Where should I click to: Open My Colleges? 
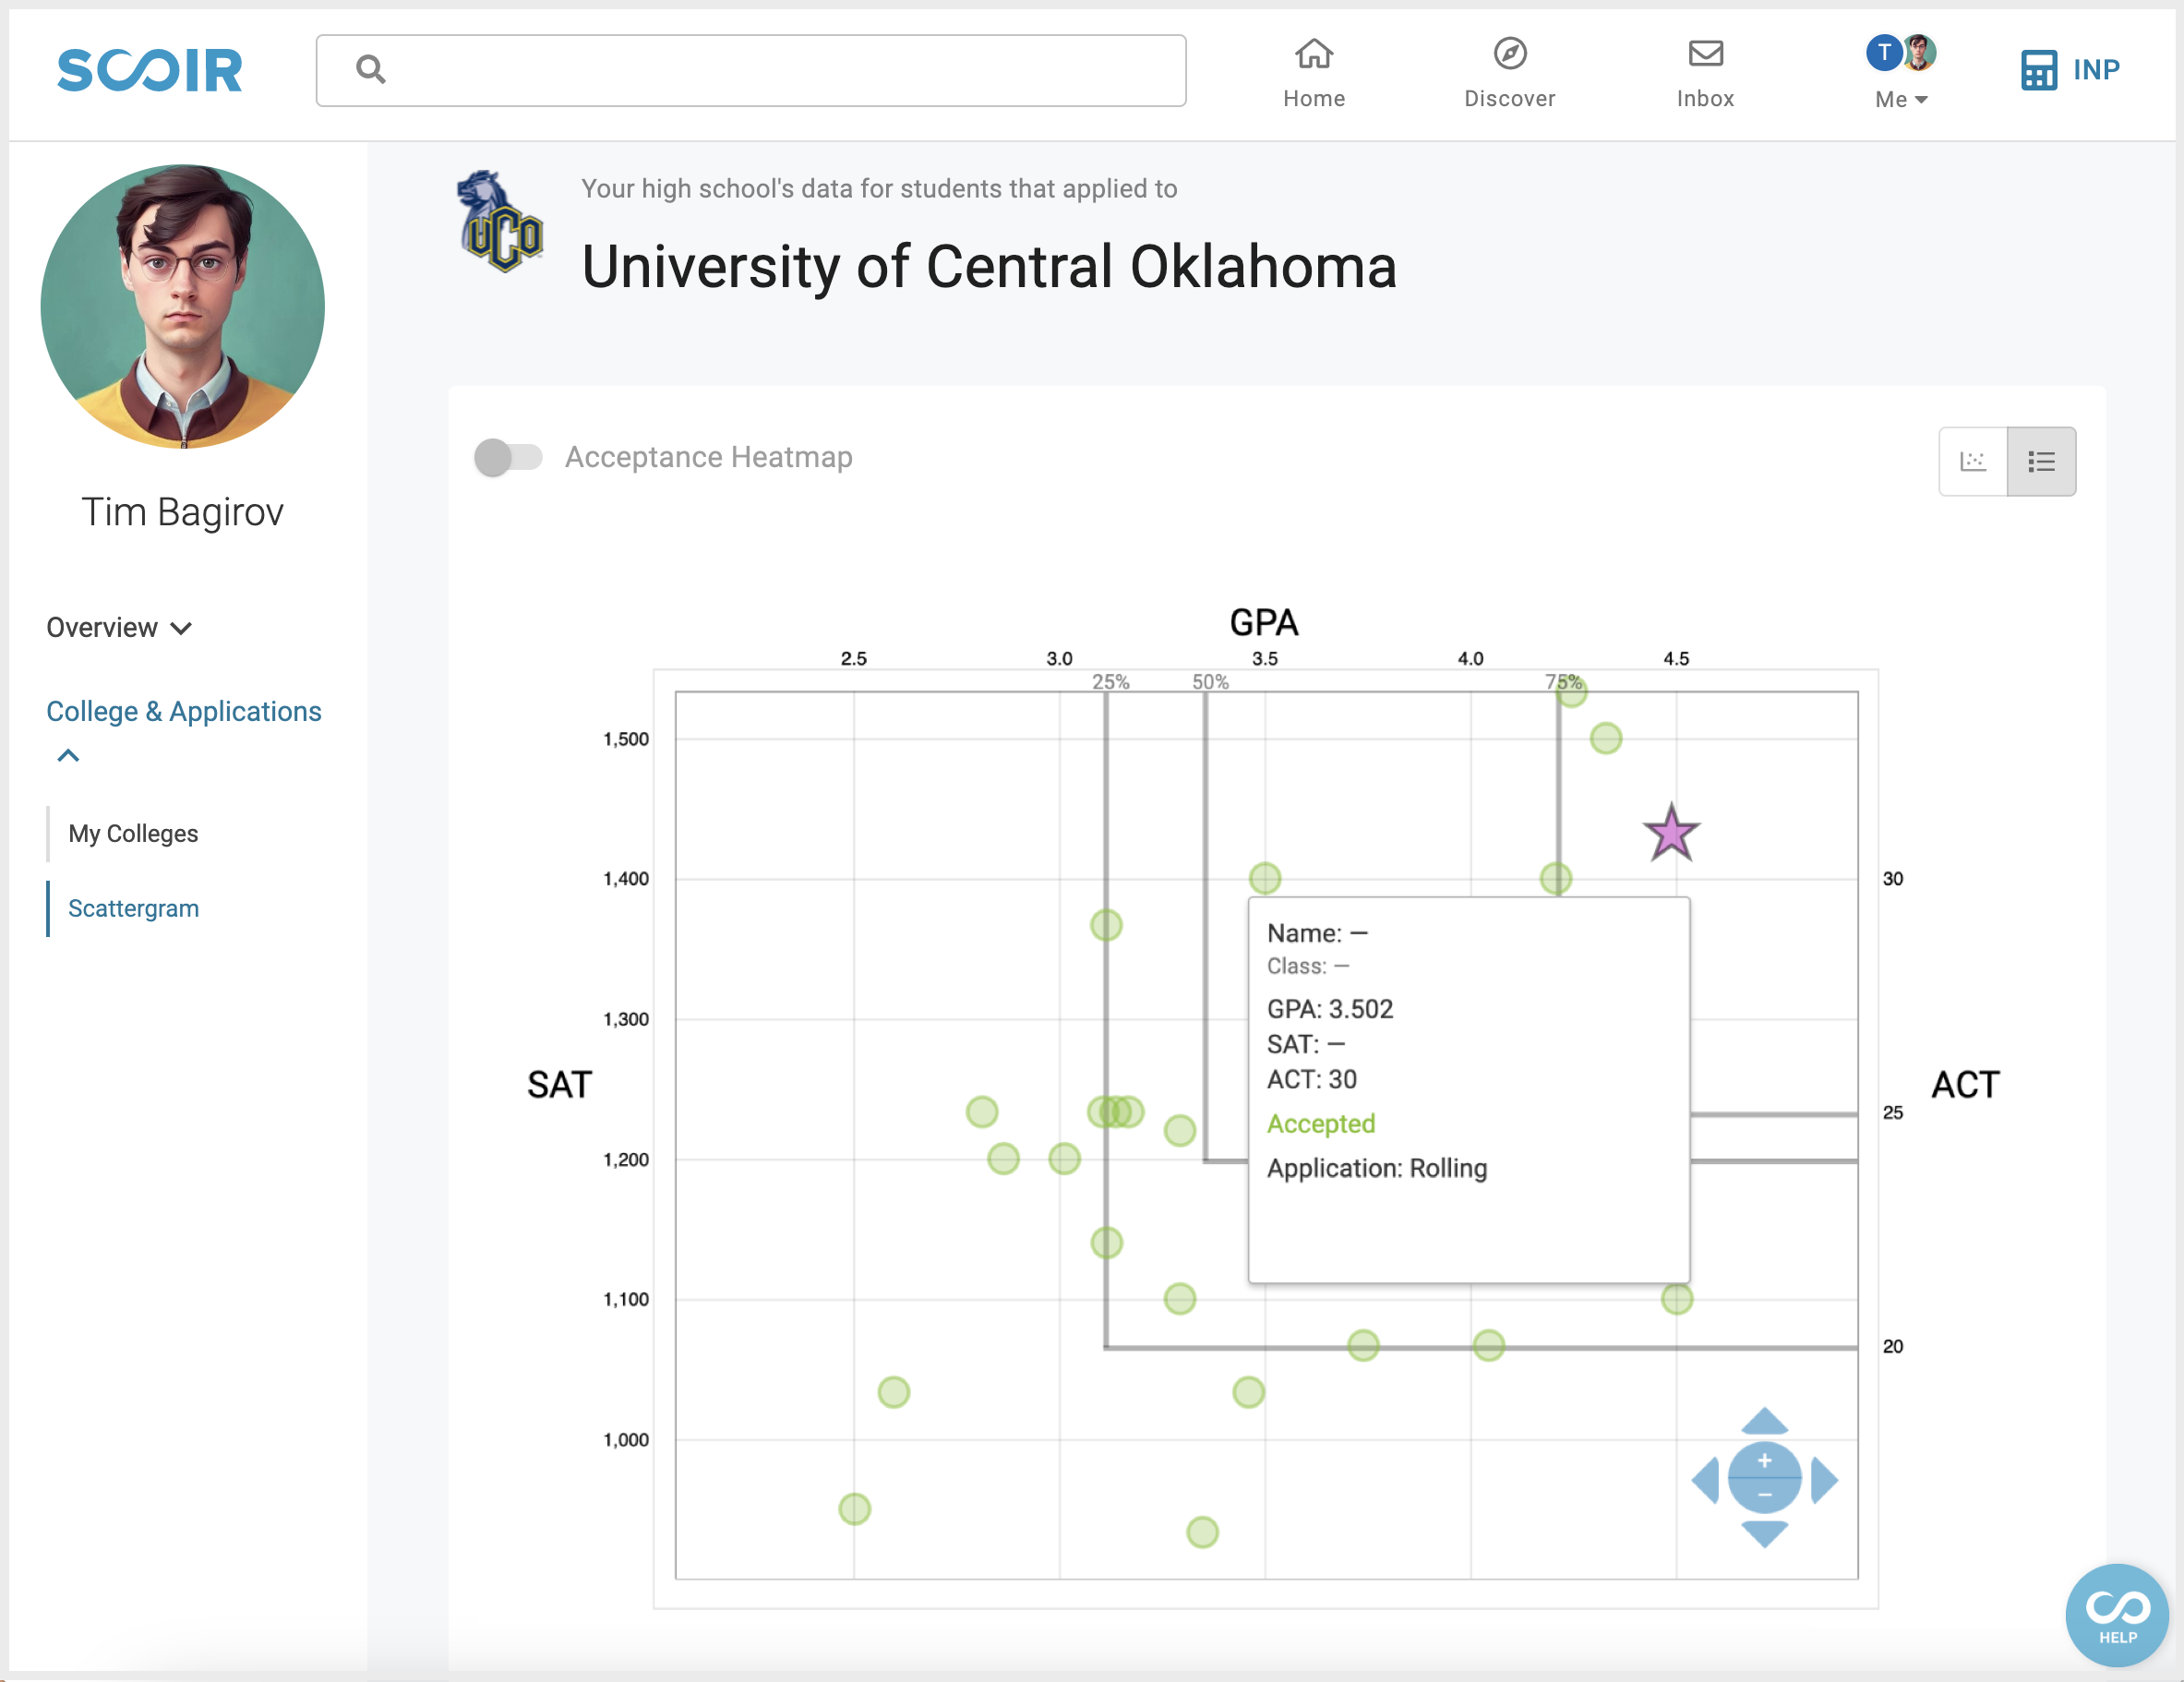133,833
